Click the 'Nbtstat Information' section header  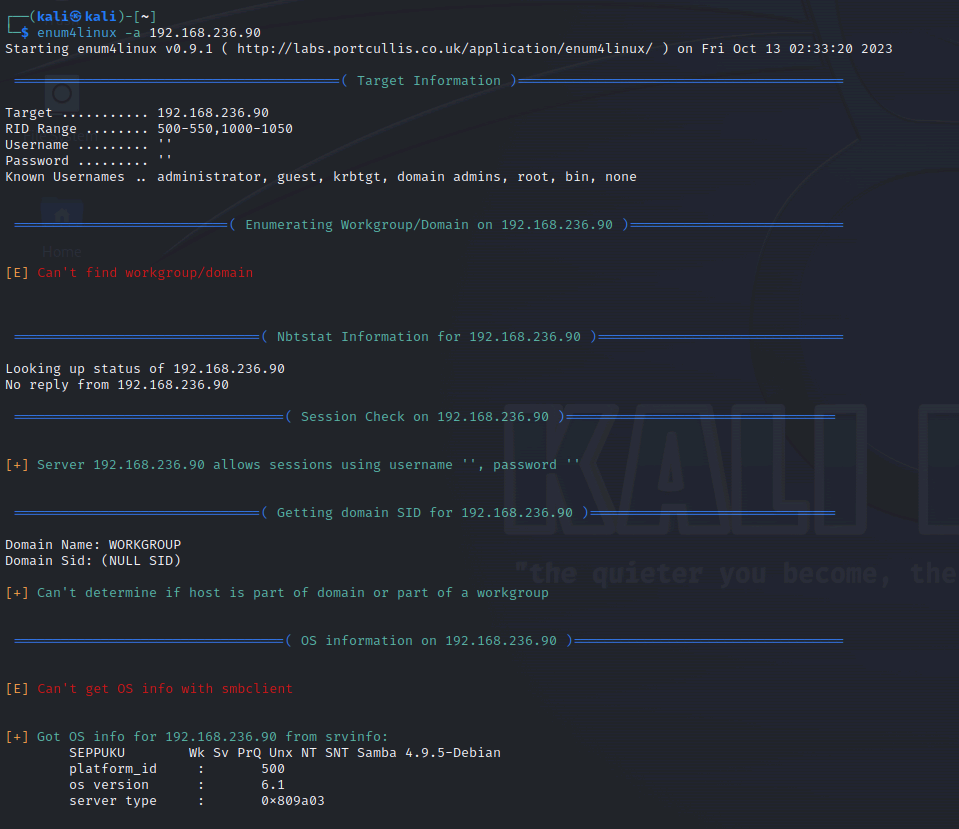429,336
